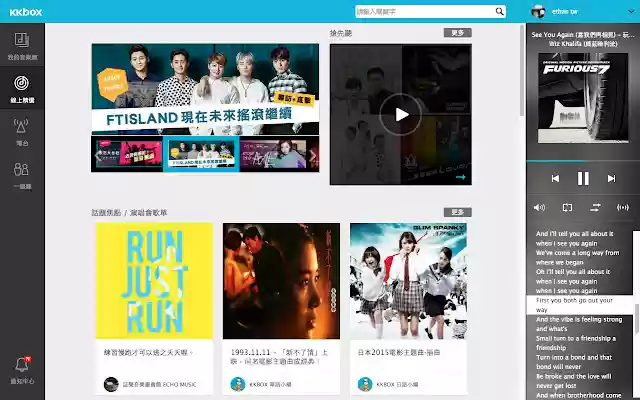Screen dimensions: 640x400
Task: Click lyric 'Small turn to a friendship a'
Action: coord(576,338)
